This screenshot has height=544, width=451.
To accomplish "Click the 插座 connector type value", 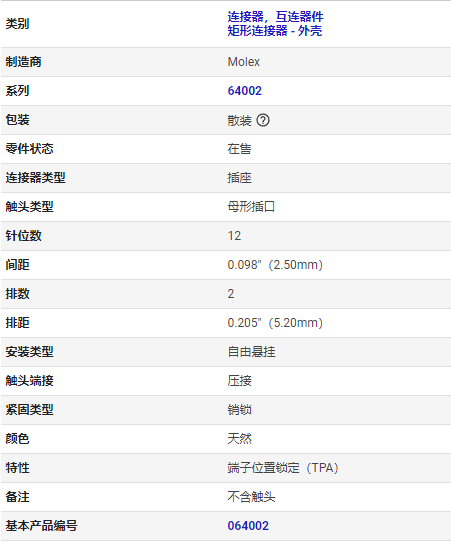I will click(x=239, y=178).
